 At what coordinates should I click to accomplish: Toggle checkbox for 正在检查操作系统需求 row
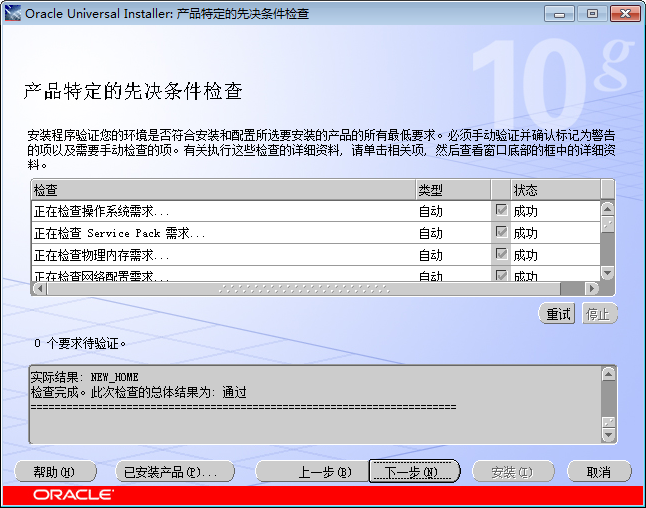click(x=501, y=210)
